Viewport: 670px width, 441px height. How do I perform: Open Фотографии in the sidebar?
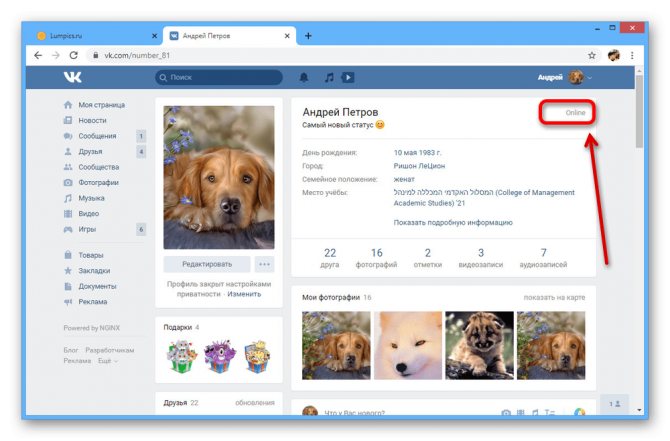[x=98, y=182]
